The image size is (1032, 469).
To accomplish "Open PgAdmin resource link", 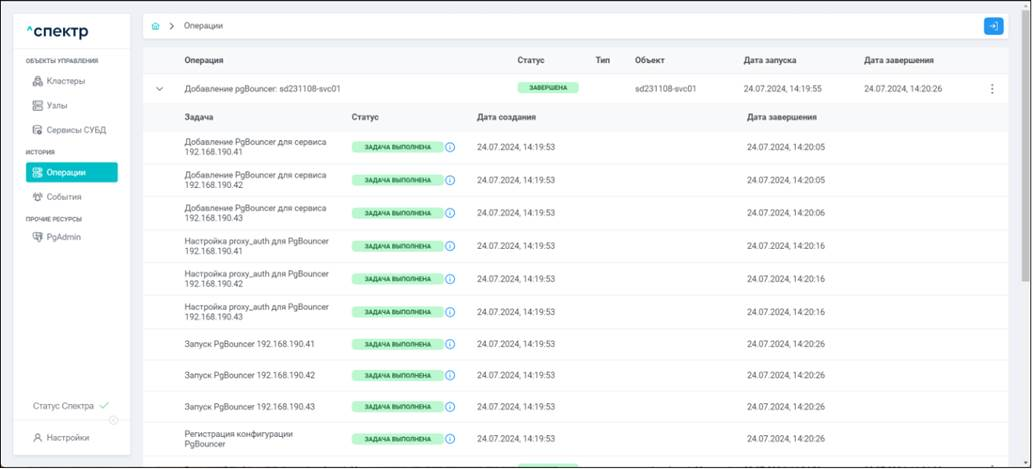I will pos(63,237).
